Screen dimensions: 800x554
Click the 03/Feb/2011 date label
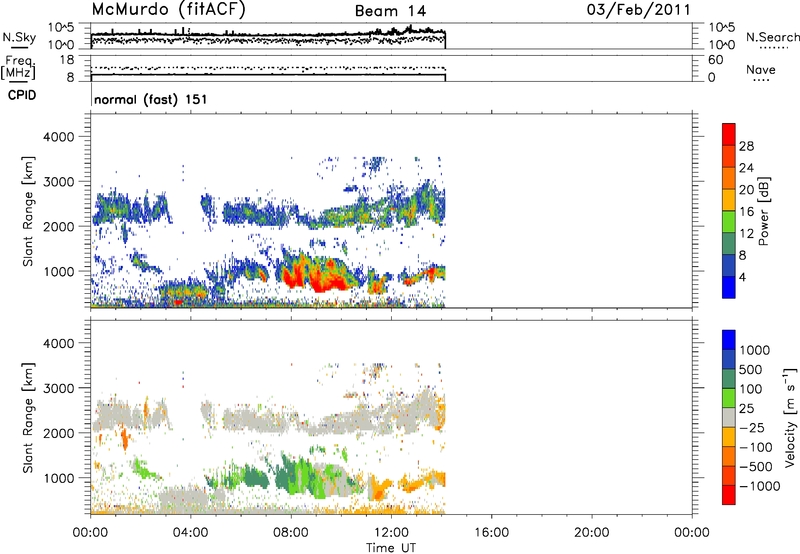(x=638, y=10)
